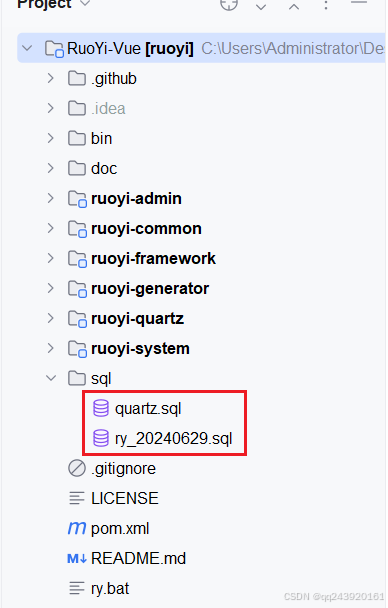
Task: Hide the Project tool window
Action: tap(359, 3)
